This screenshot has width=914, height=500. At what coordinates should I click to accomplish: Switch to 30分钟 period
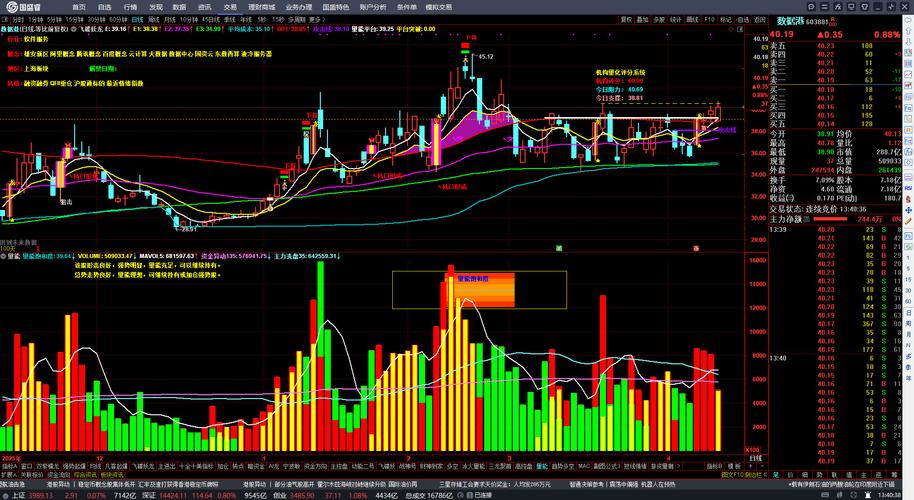tap(97, 19)
